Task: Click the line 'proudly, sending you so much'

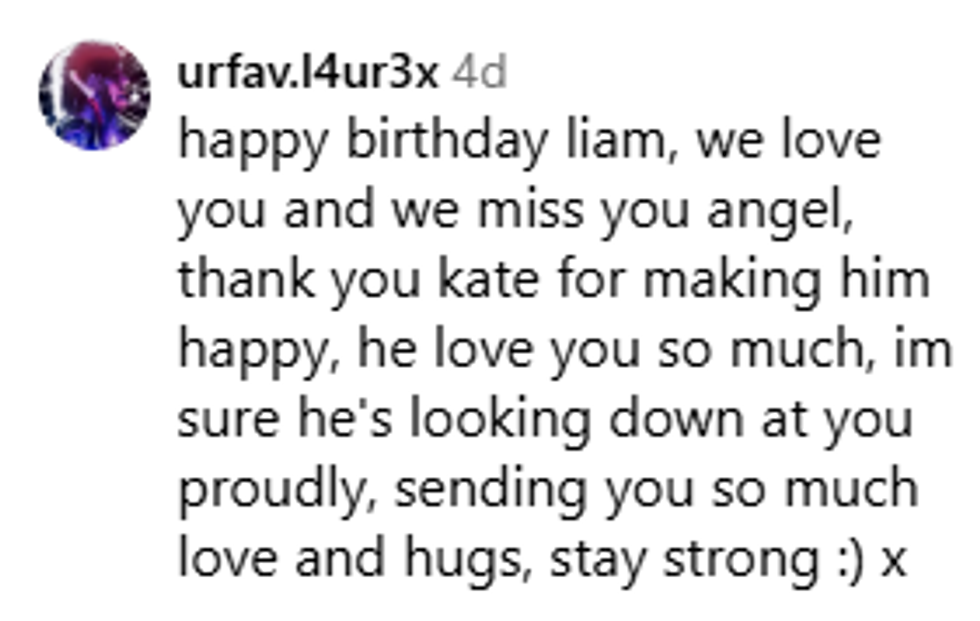Action: [548, 490]
